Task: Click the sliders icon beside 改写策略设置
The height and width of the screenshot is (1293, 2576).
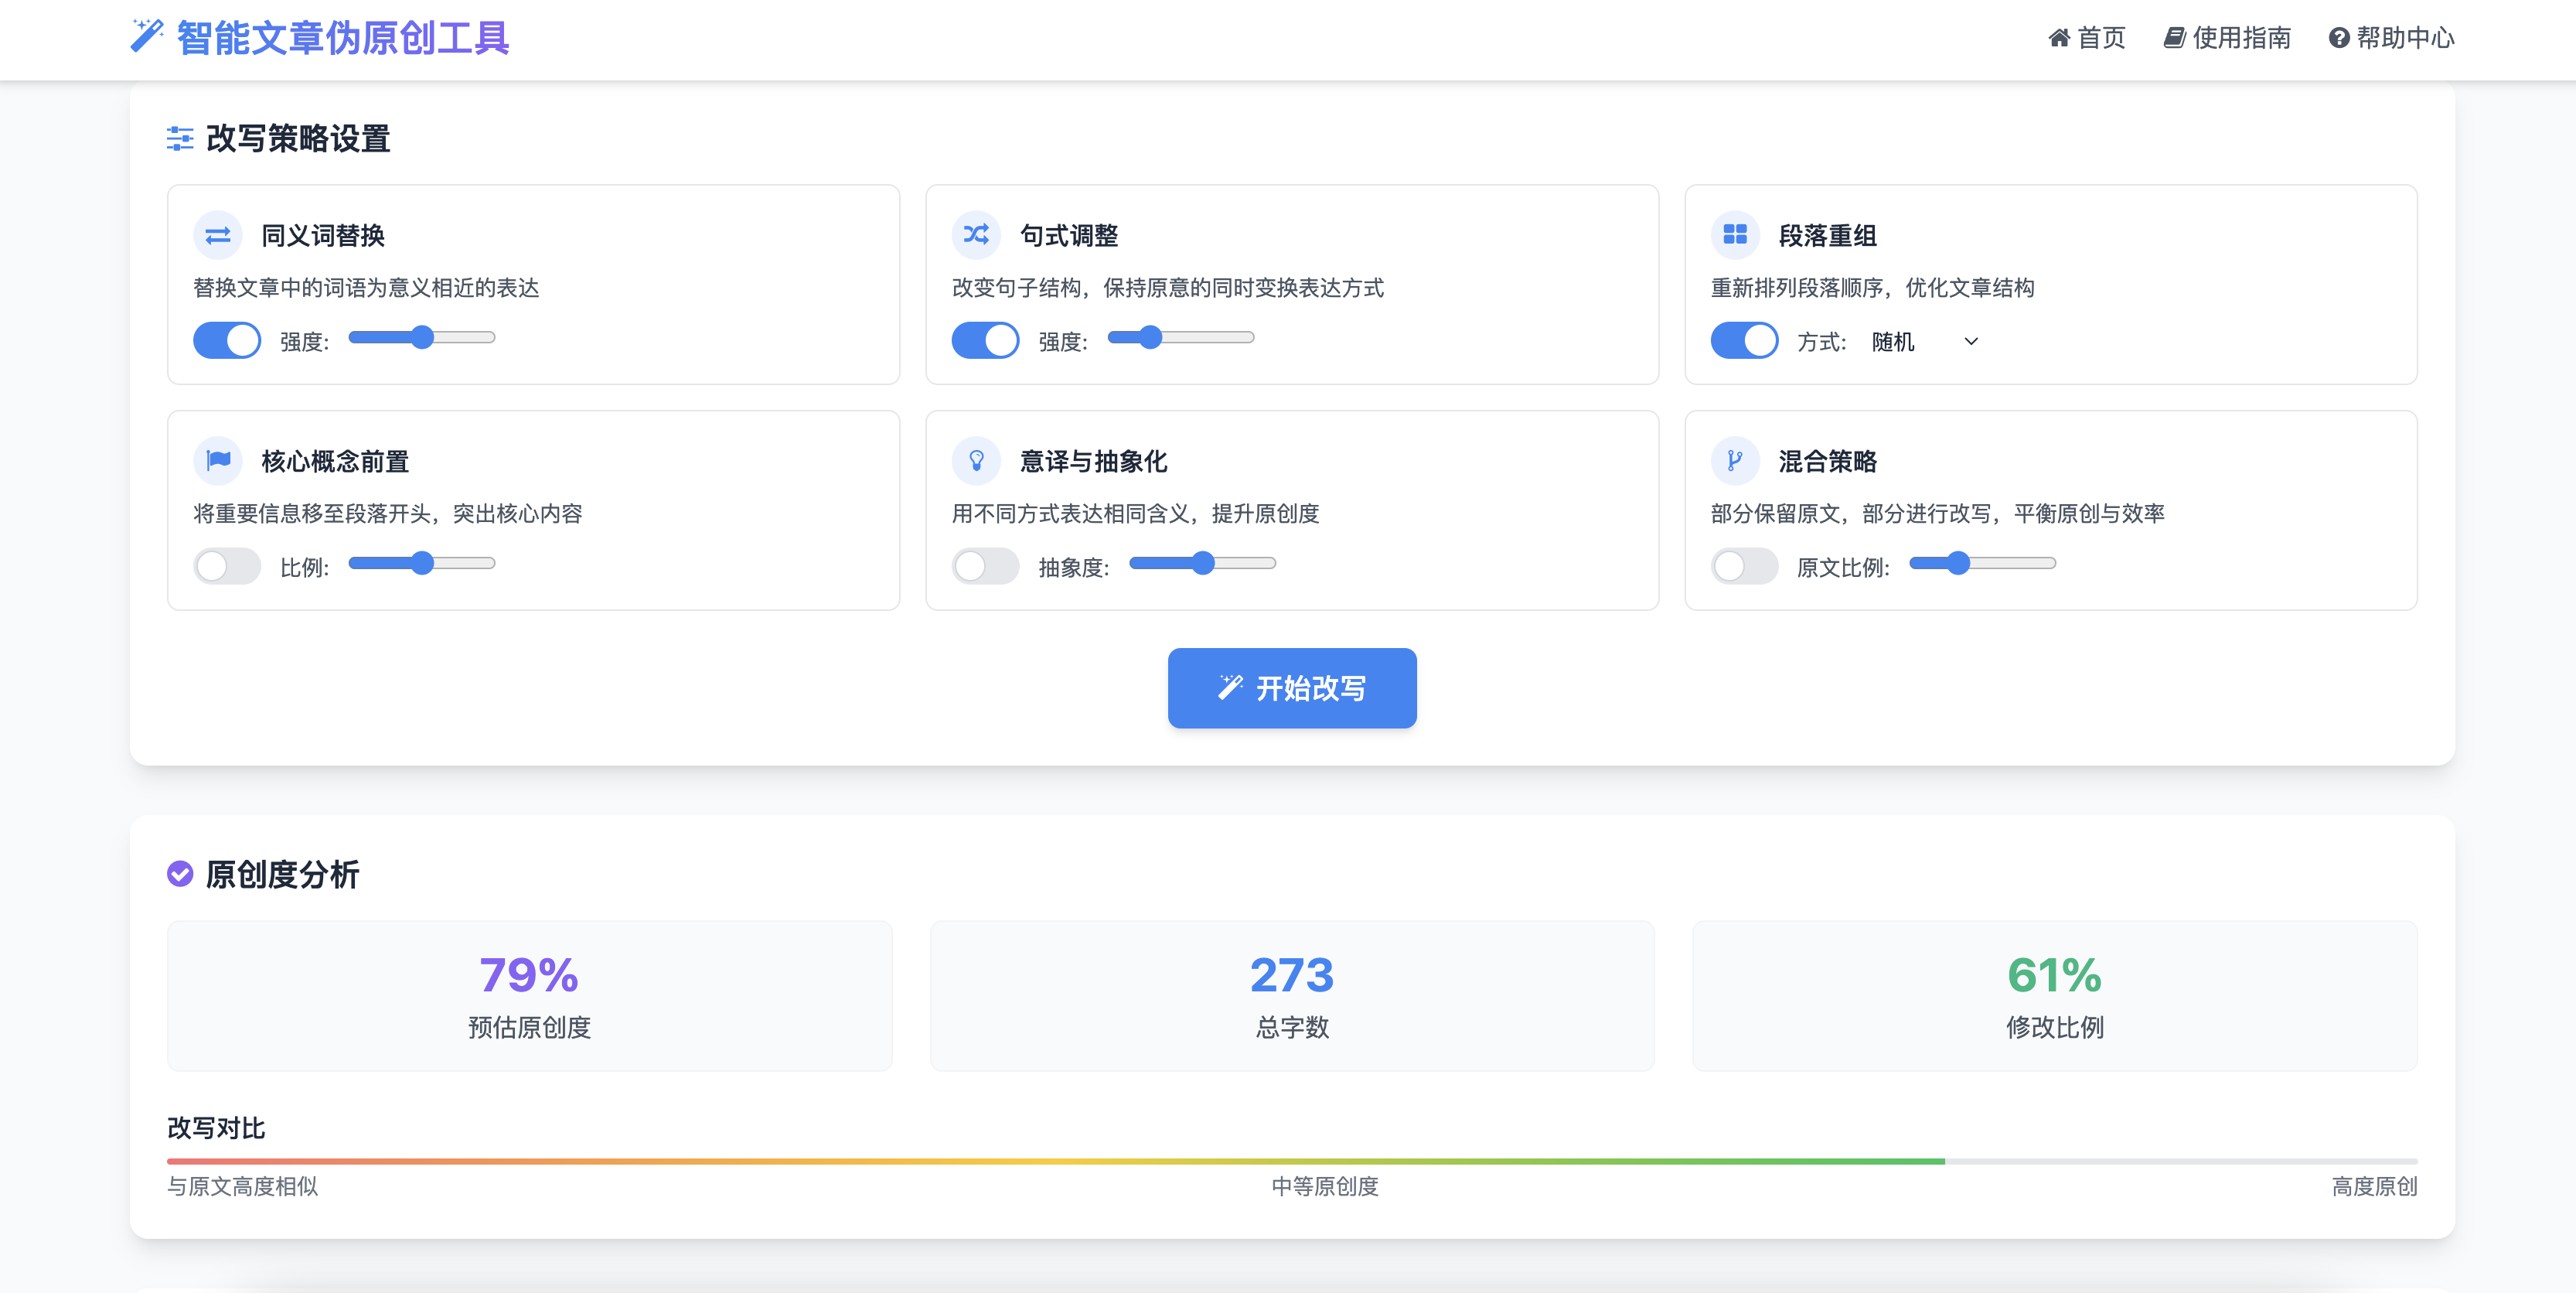Action: [180, 139]
